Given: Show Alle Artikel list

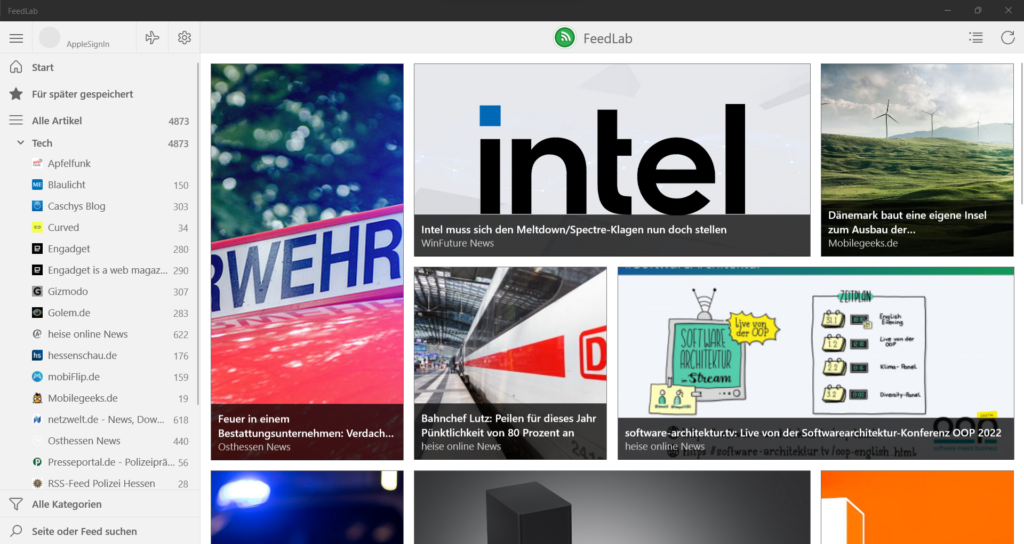Looking at the screenshot, I should (98, 121).
